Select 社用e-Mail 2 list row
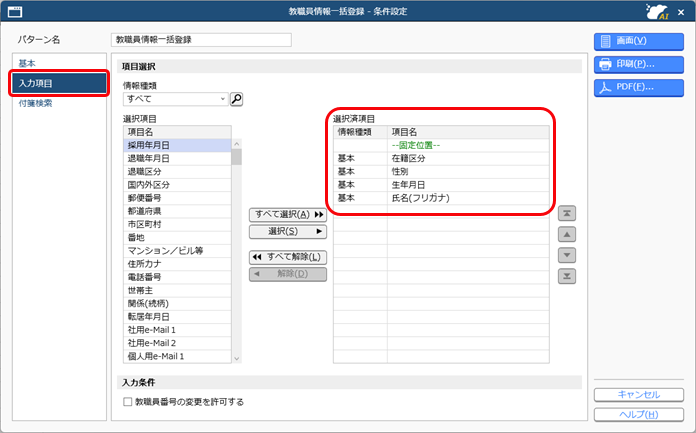 177,343
